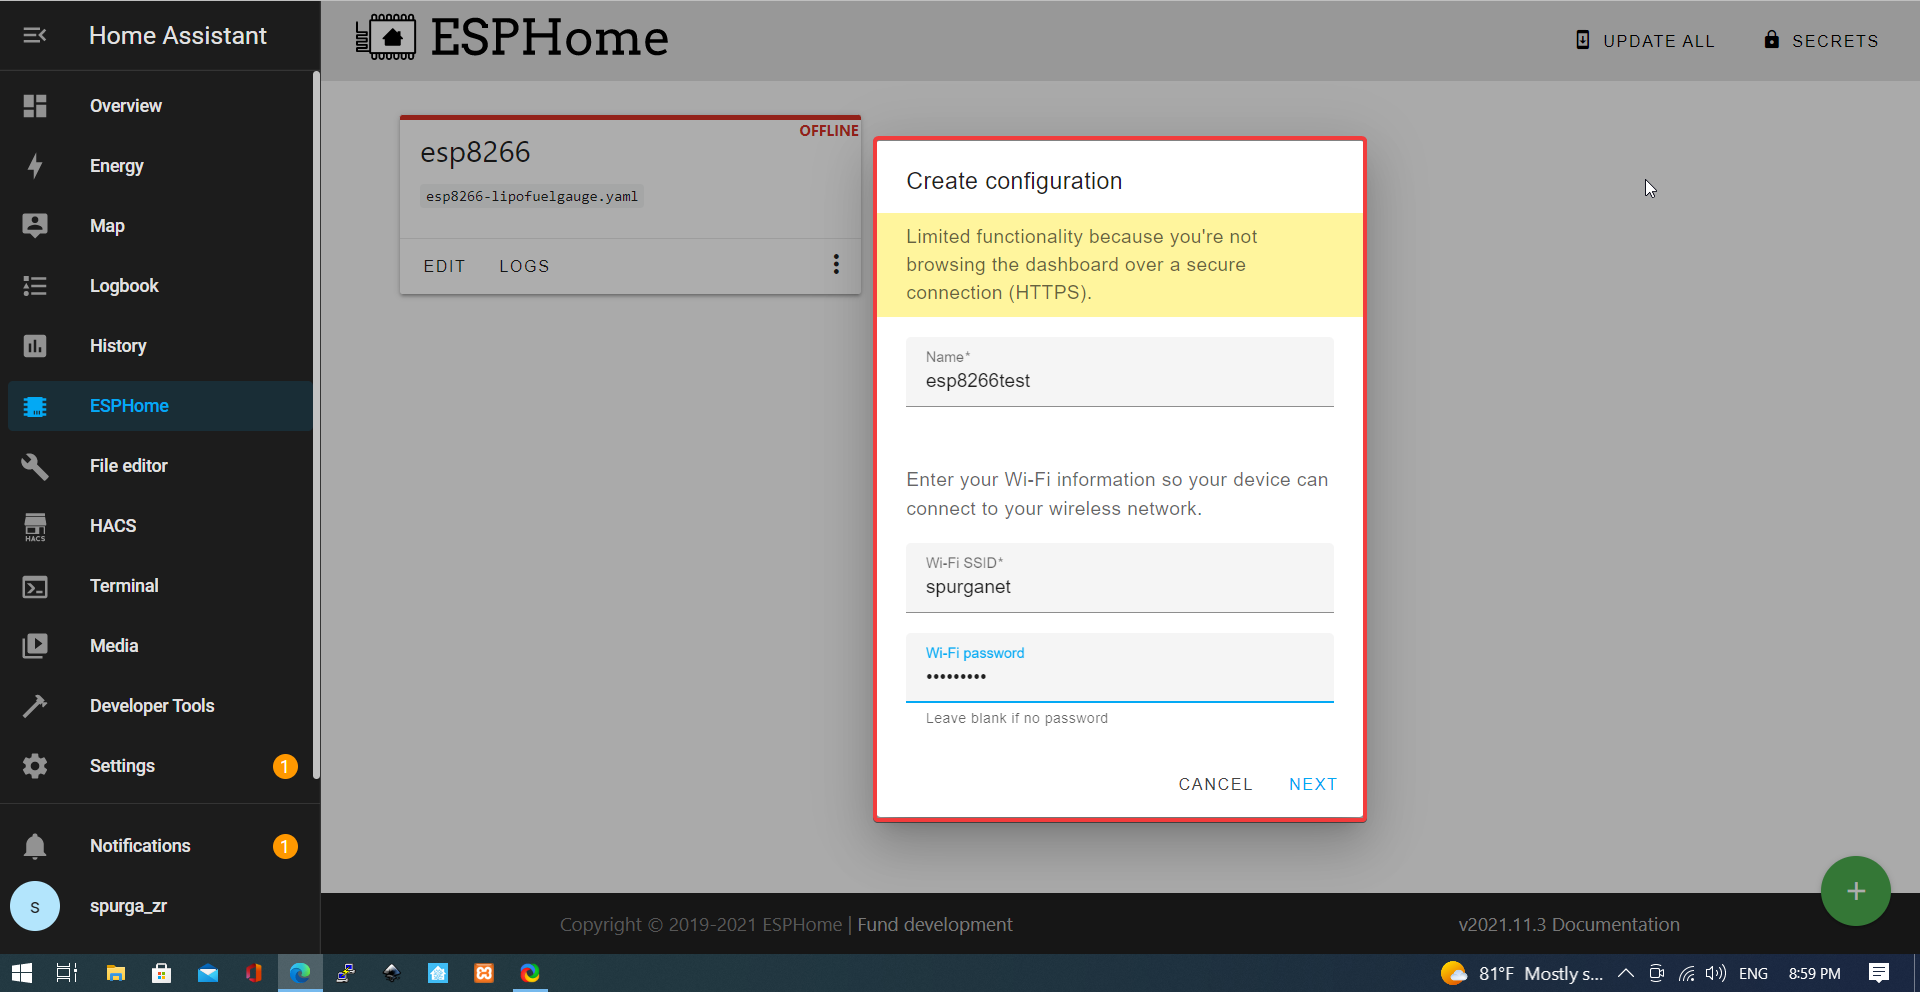Collapse the sidebar with the hamburger icon
The width and height of the screenshot is (1920, 992).
point(36,35)
